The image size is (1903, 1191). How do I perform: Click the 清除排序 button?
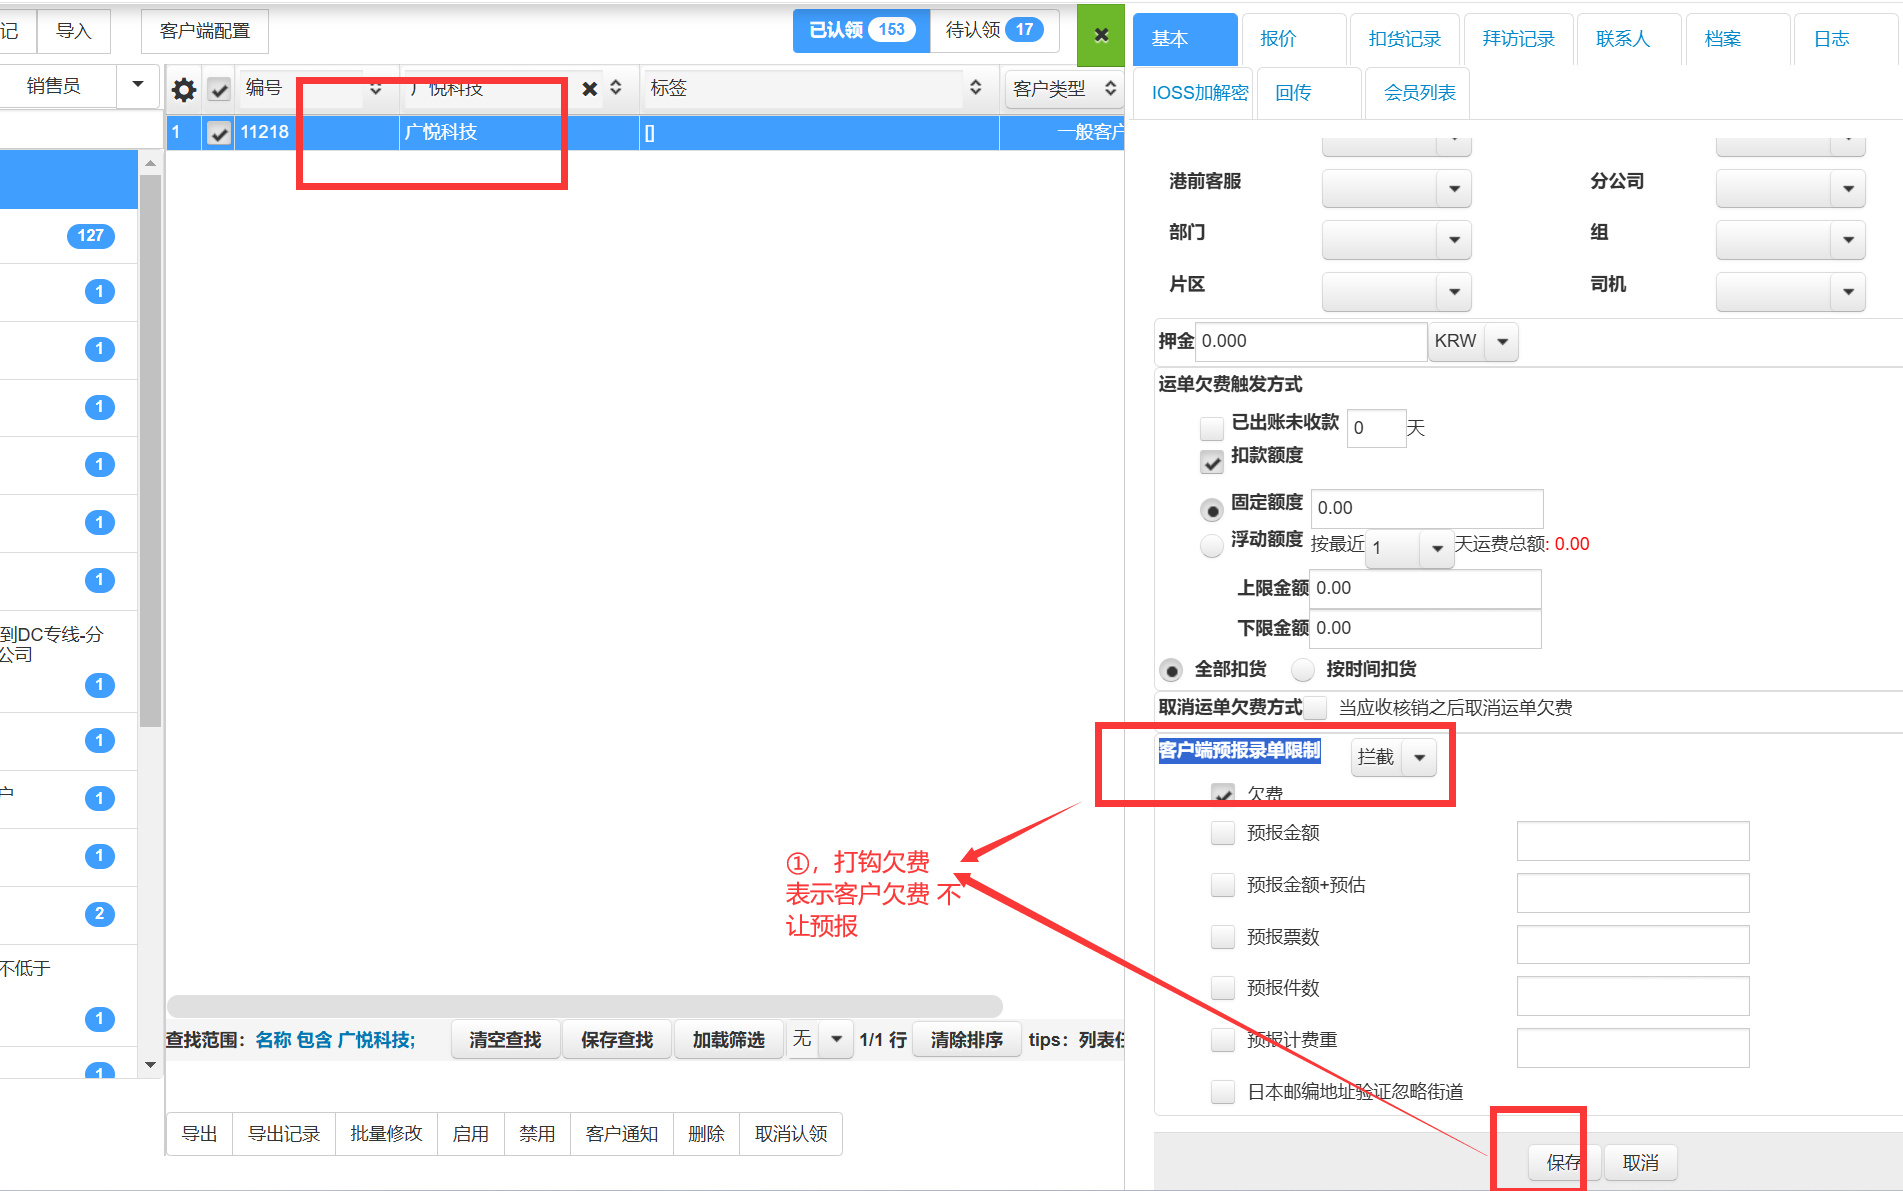[x=967, y=1040]
